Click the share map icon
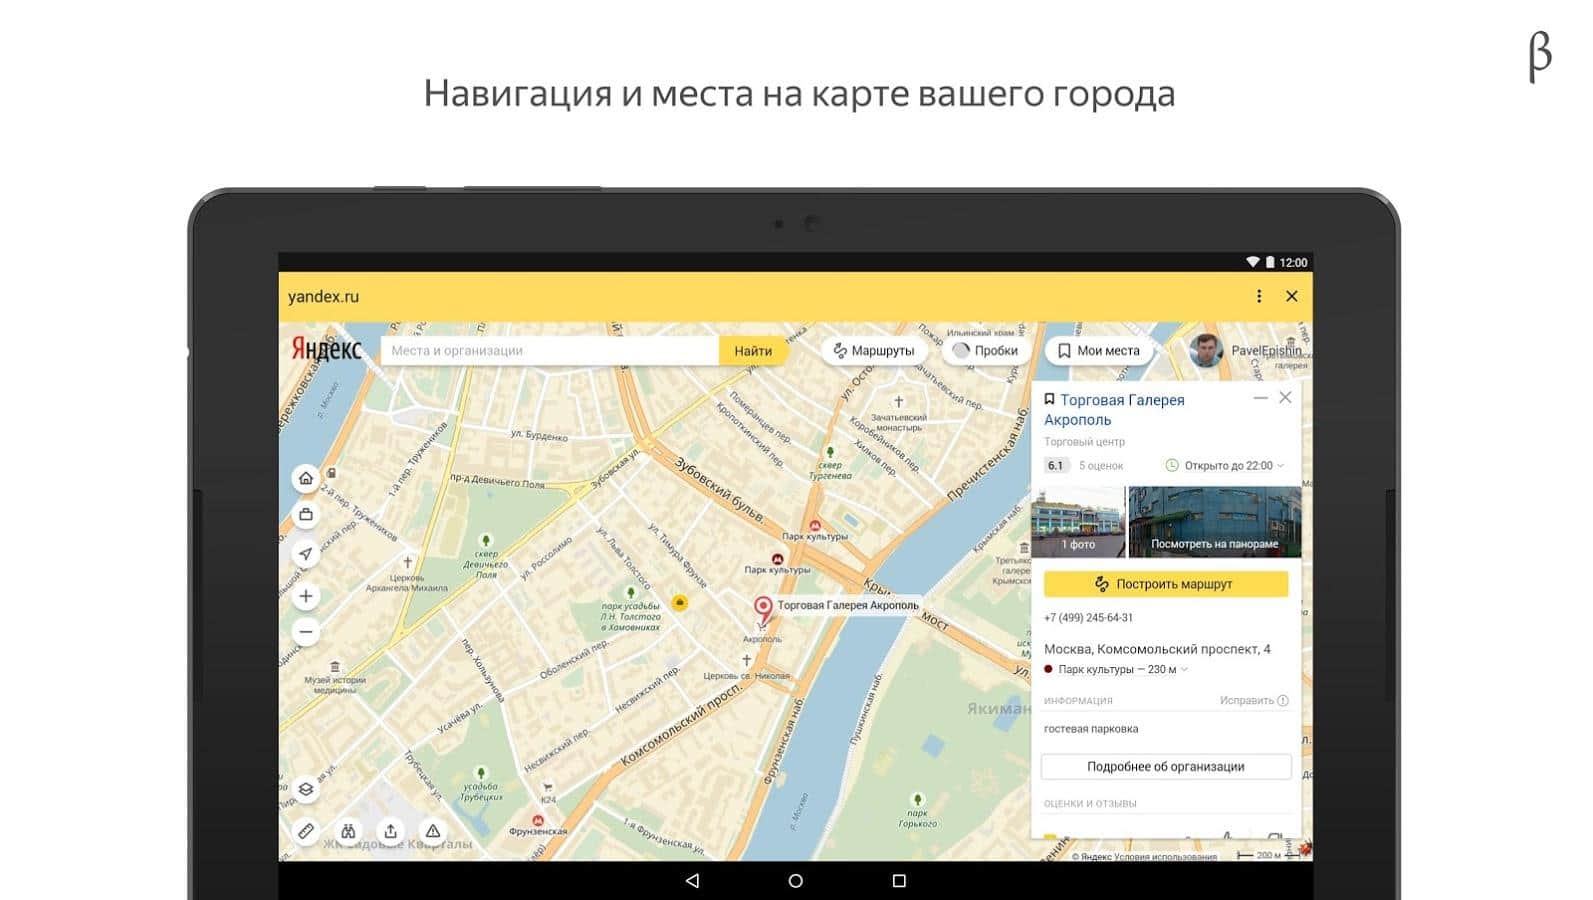The height and width of the screenshot is (900, 1593). pyautogui.click(x=391, y=831)
